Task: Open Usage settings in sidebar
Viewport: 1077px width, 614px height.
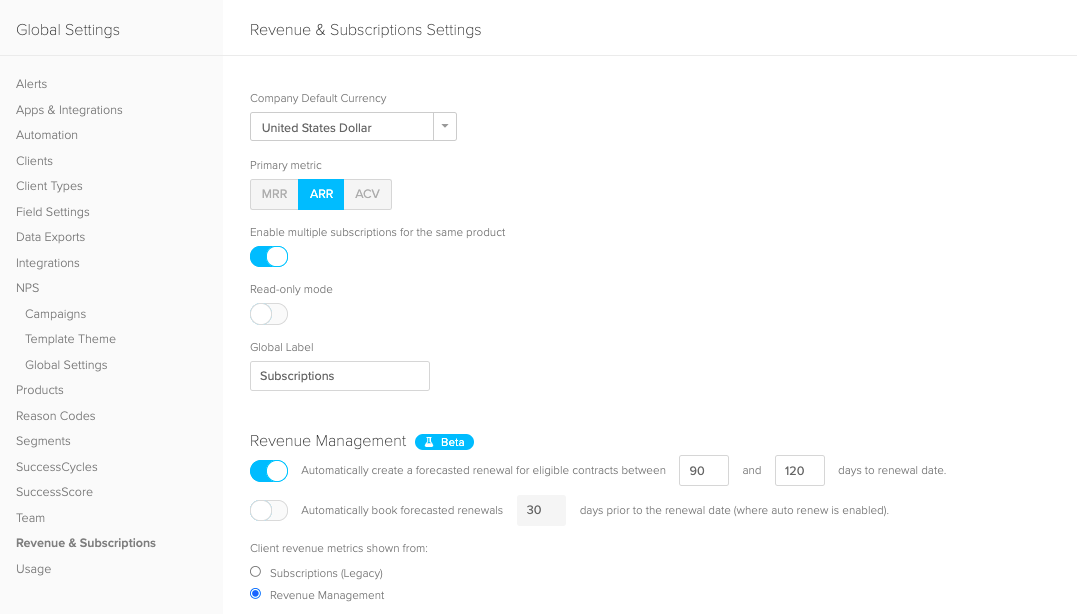Action: [34, 569]
